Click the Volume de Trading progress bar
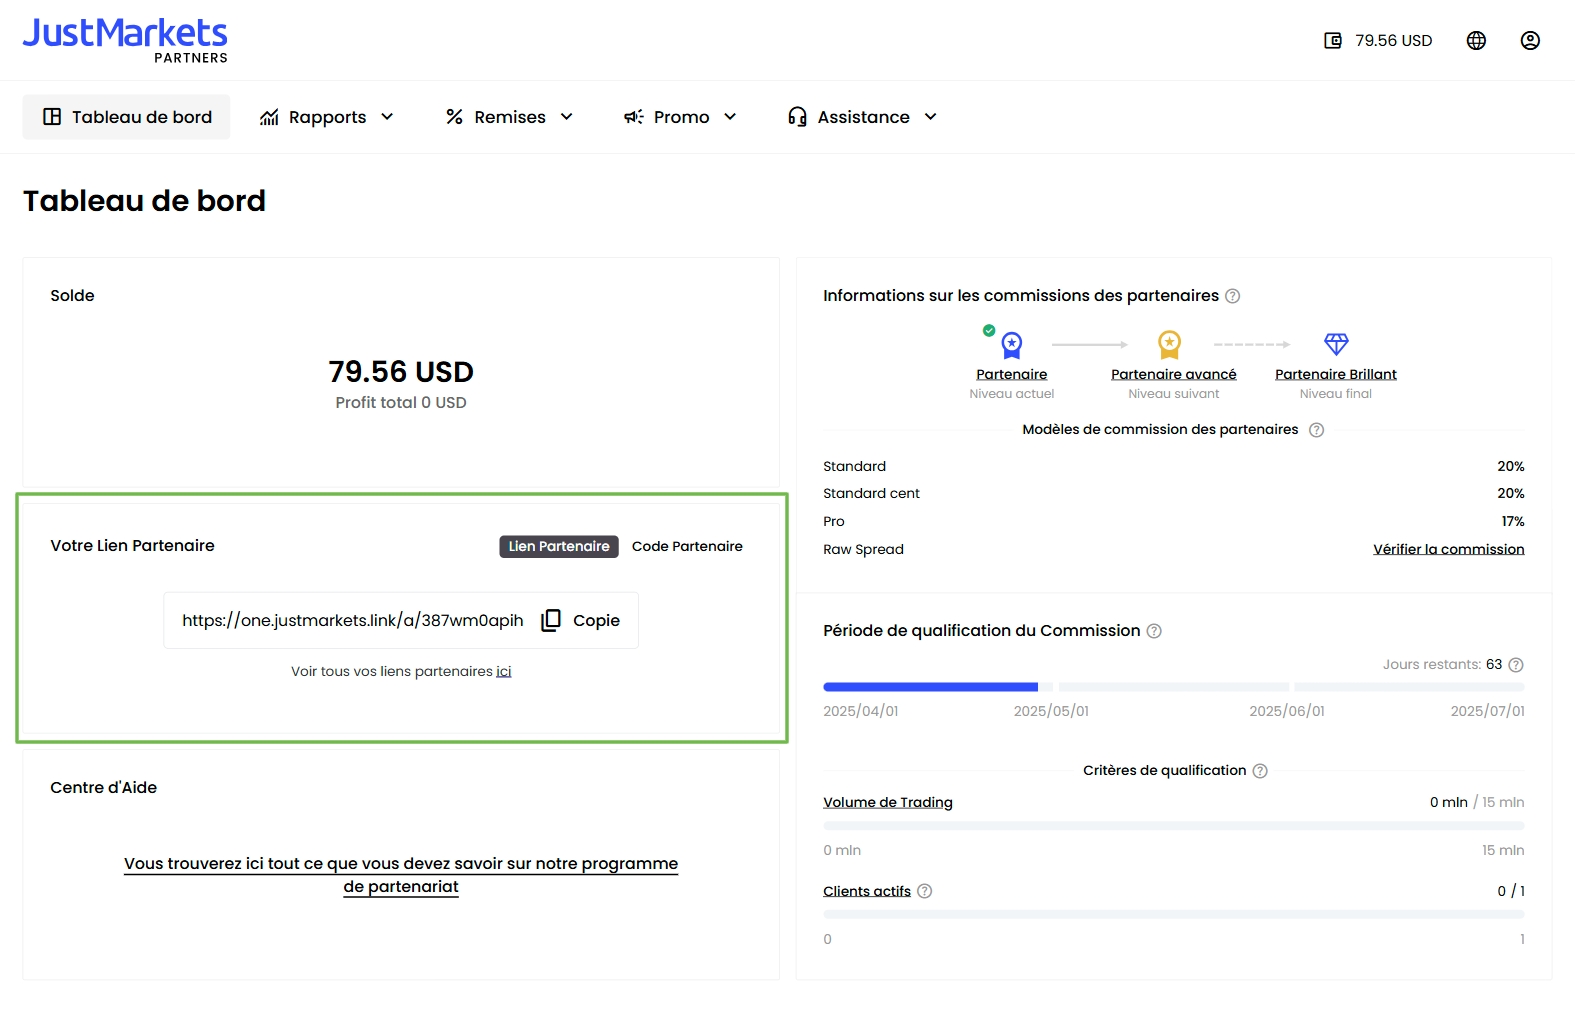This screenshot has height=1012, width=1575. [1174, 826]
